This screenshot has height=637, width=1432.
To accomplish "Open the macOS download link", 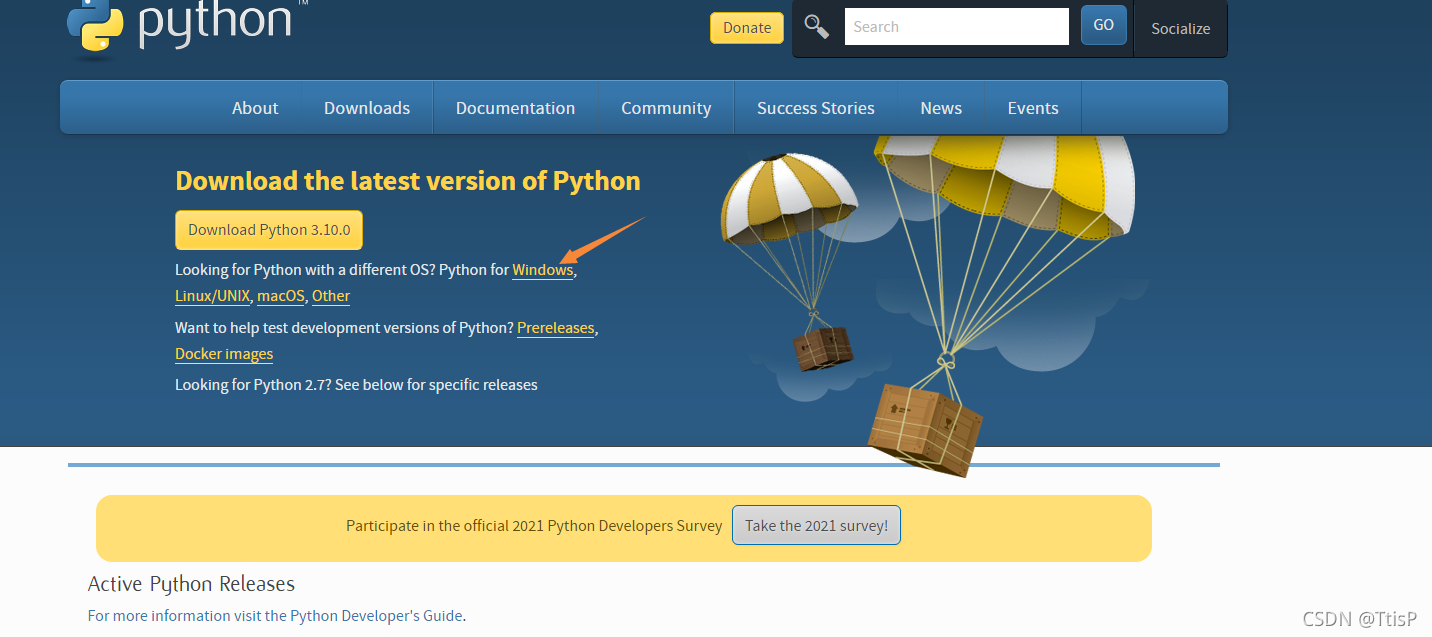I will (x=281, y=296).
